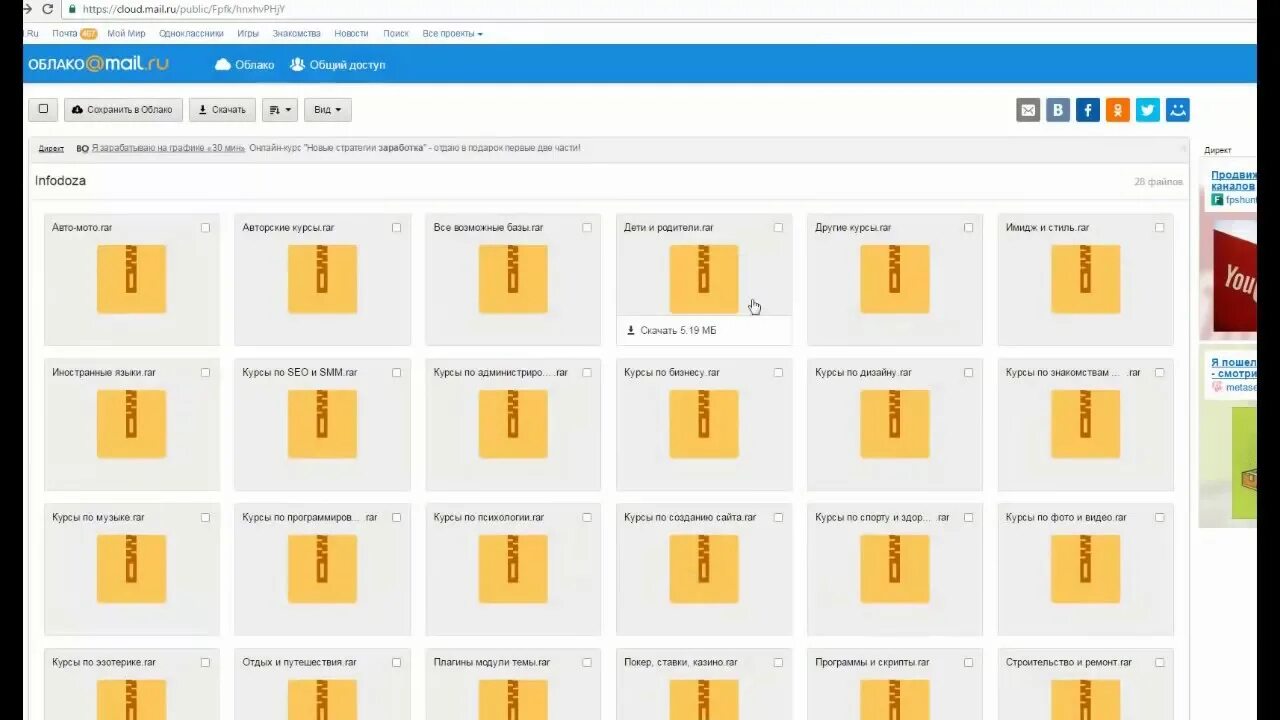Check the Все возможные базы.rar checkbox
The image size is (1280, 720).
click(x=587, y=228)
